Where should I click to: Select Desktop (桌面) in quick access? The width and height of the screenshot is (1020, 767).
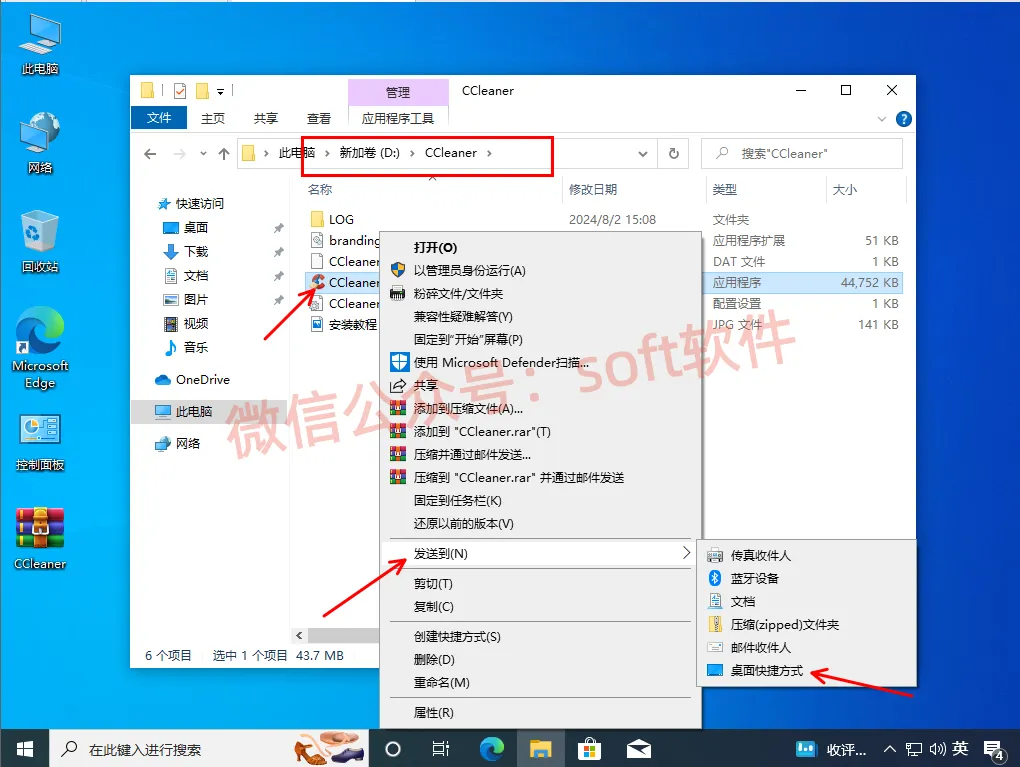(195, 227)
